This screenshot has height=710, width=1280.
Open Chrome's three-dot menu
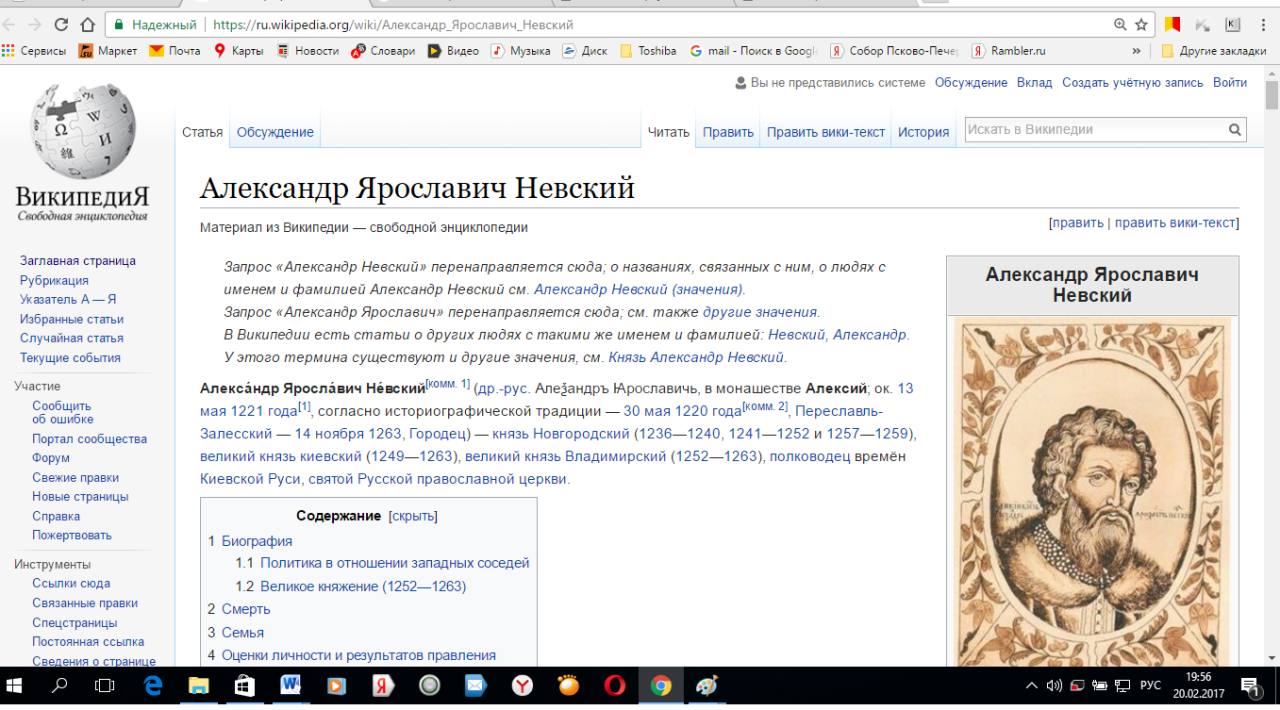click(1264, 24)
